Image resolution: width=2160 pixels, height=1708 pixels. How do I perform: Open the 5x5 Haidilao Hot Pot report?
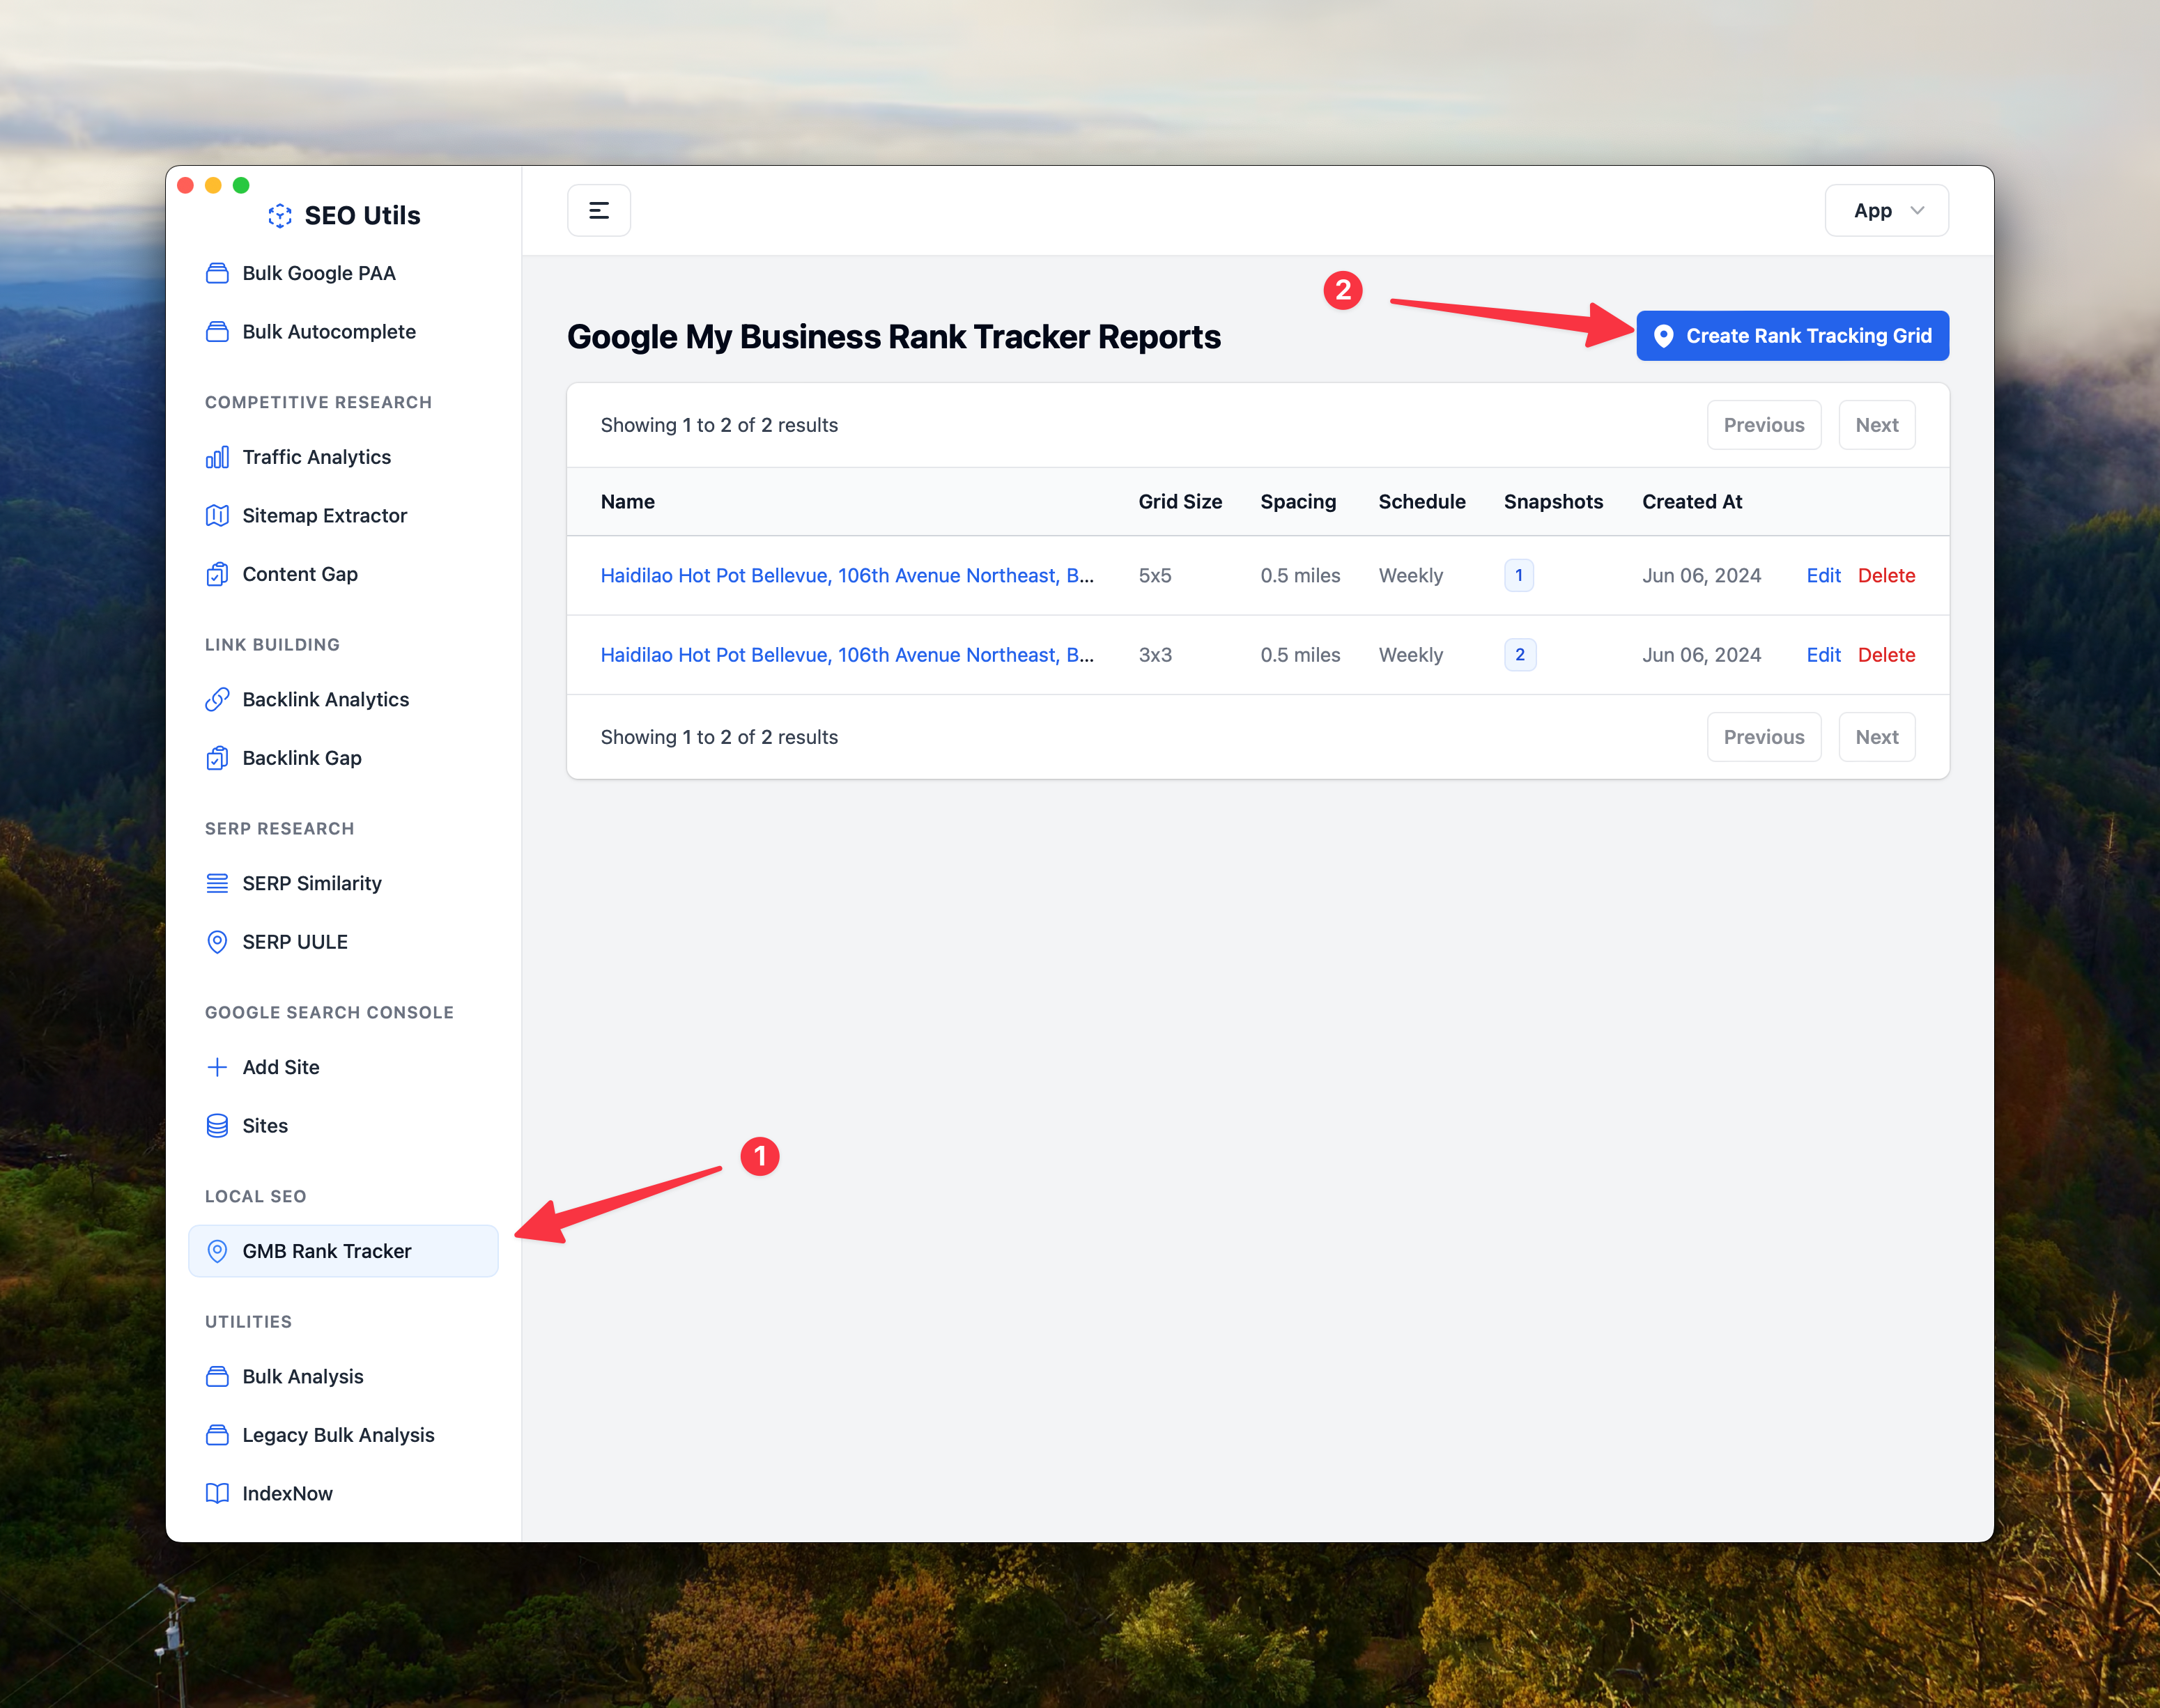846,576
